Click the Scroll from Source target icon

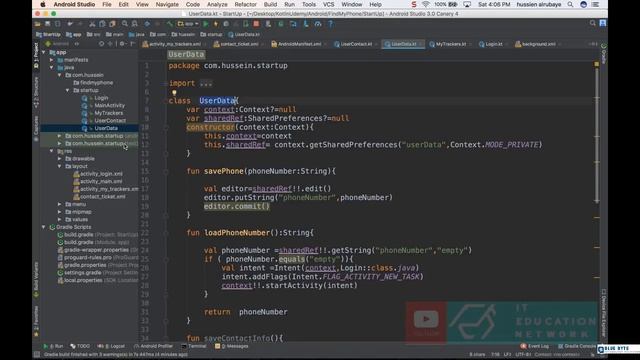(101, 44)
